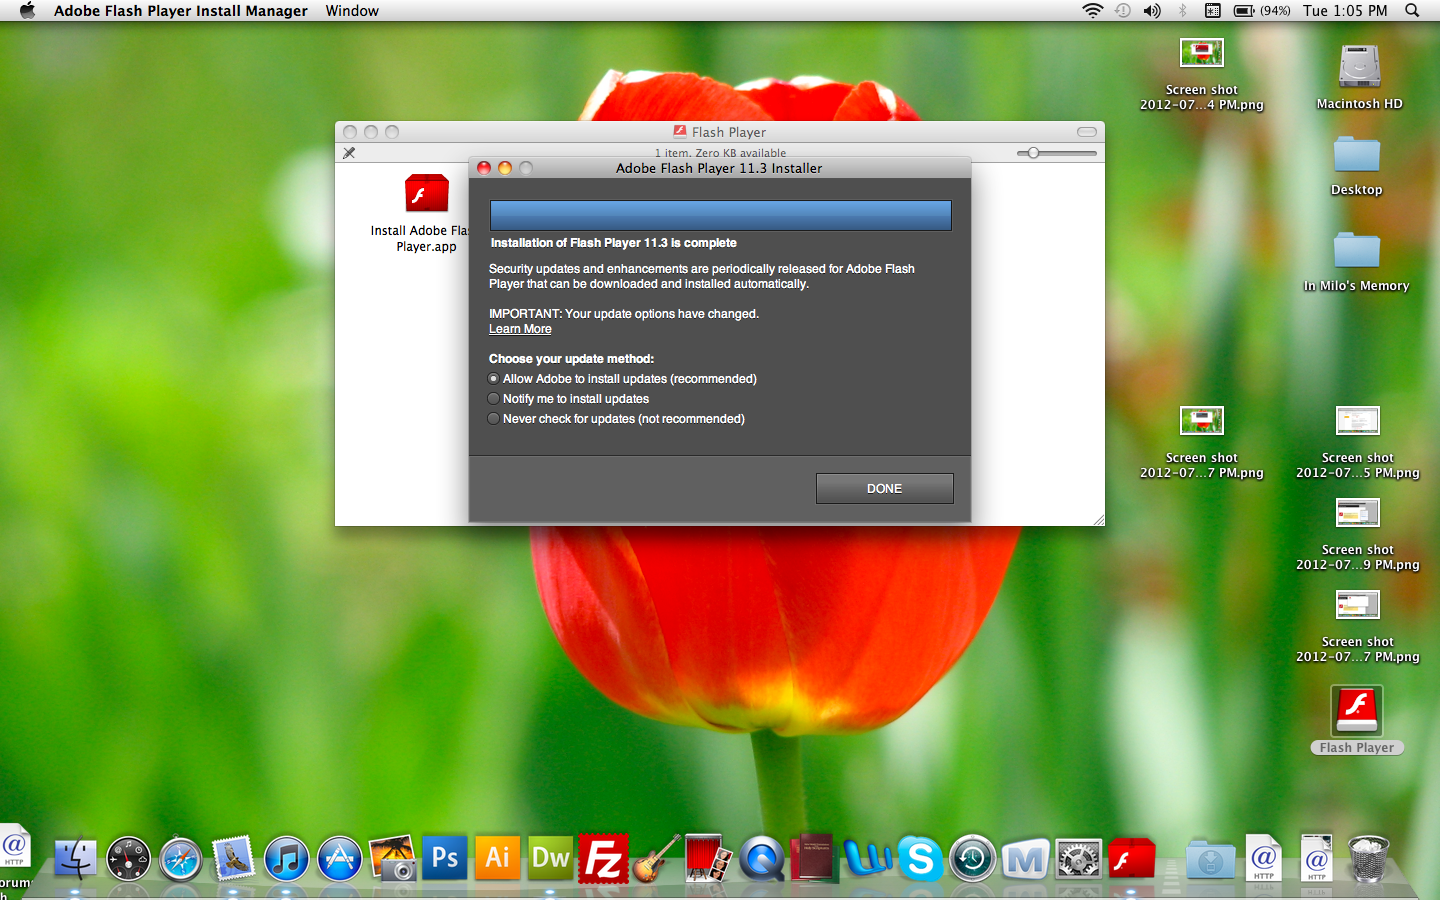
Task: Click the battery 94% indicator
Action: click(1262, 10)
